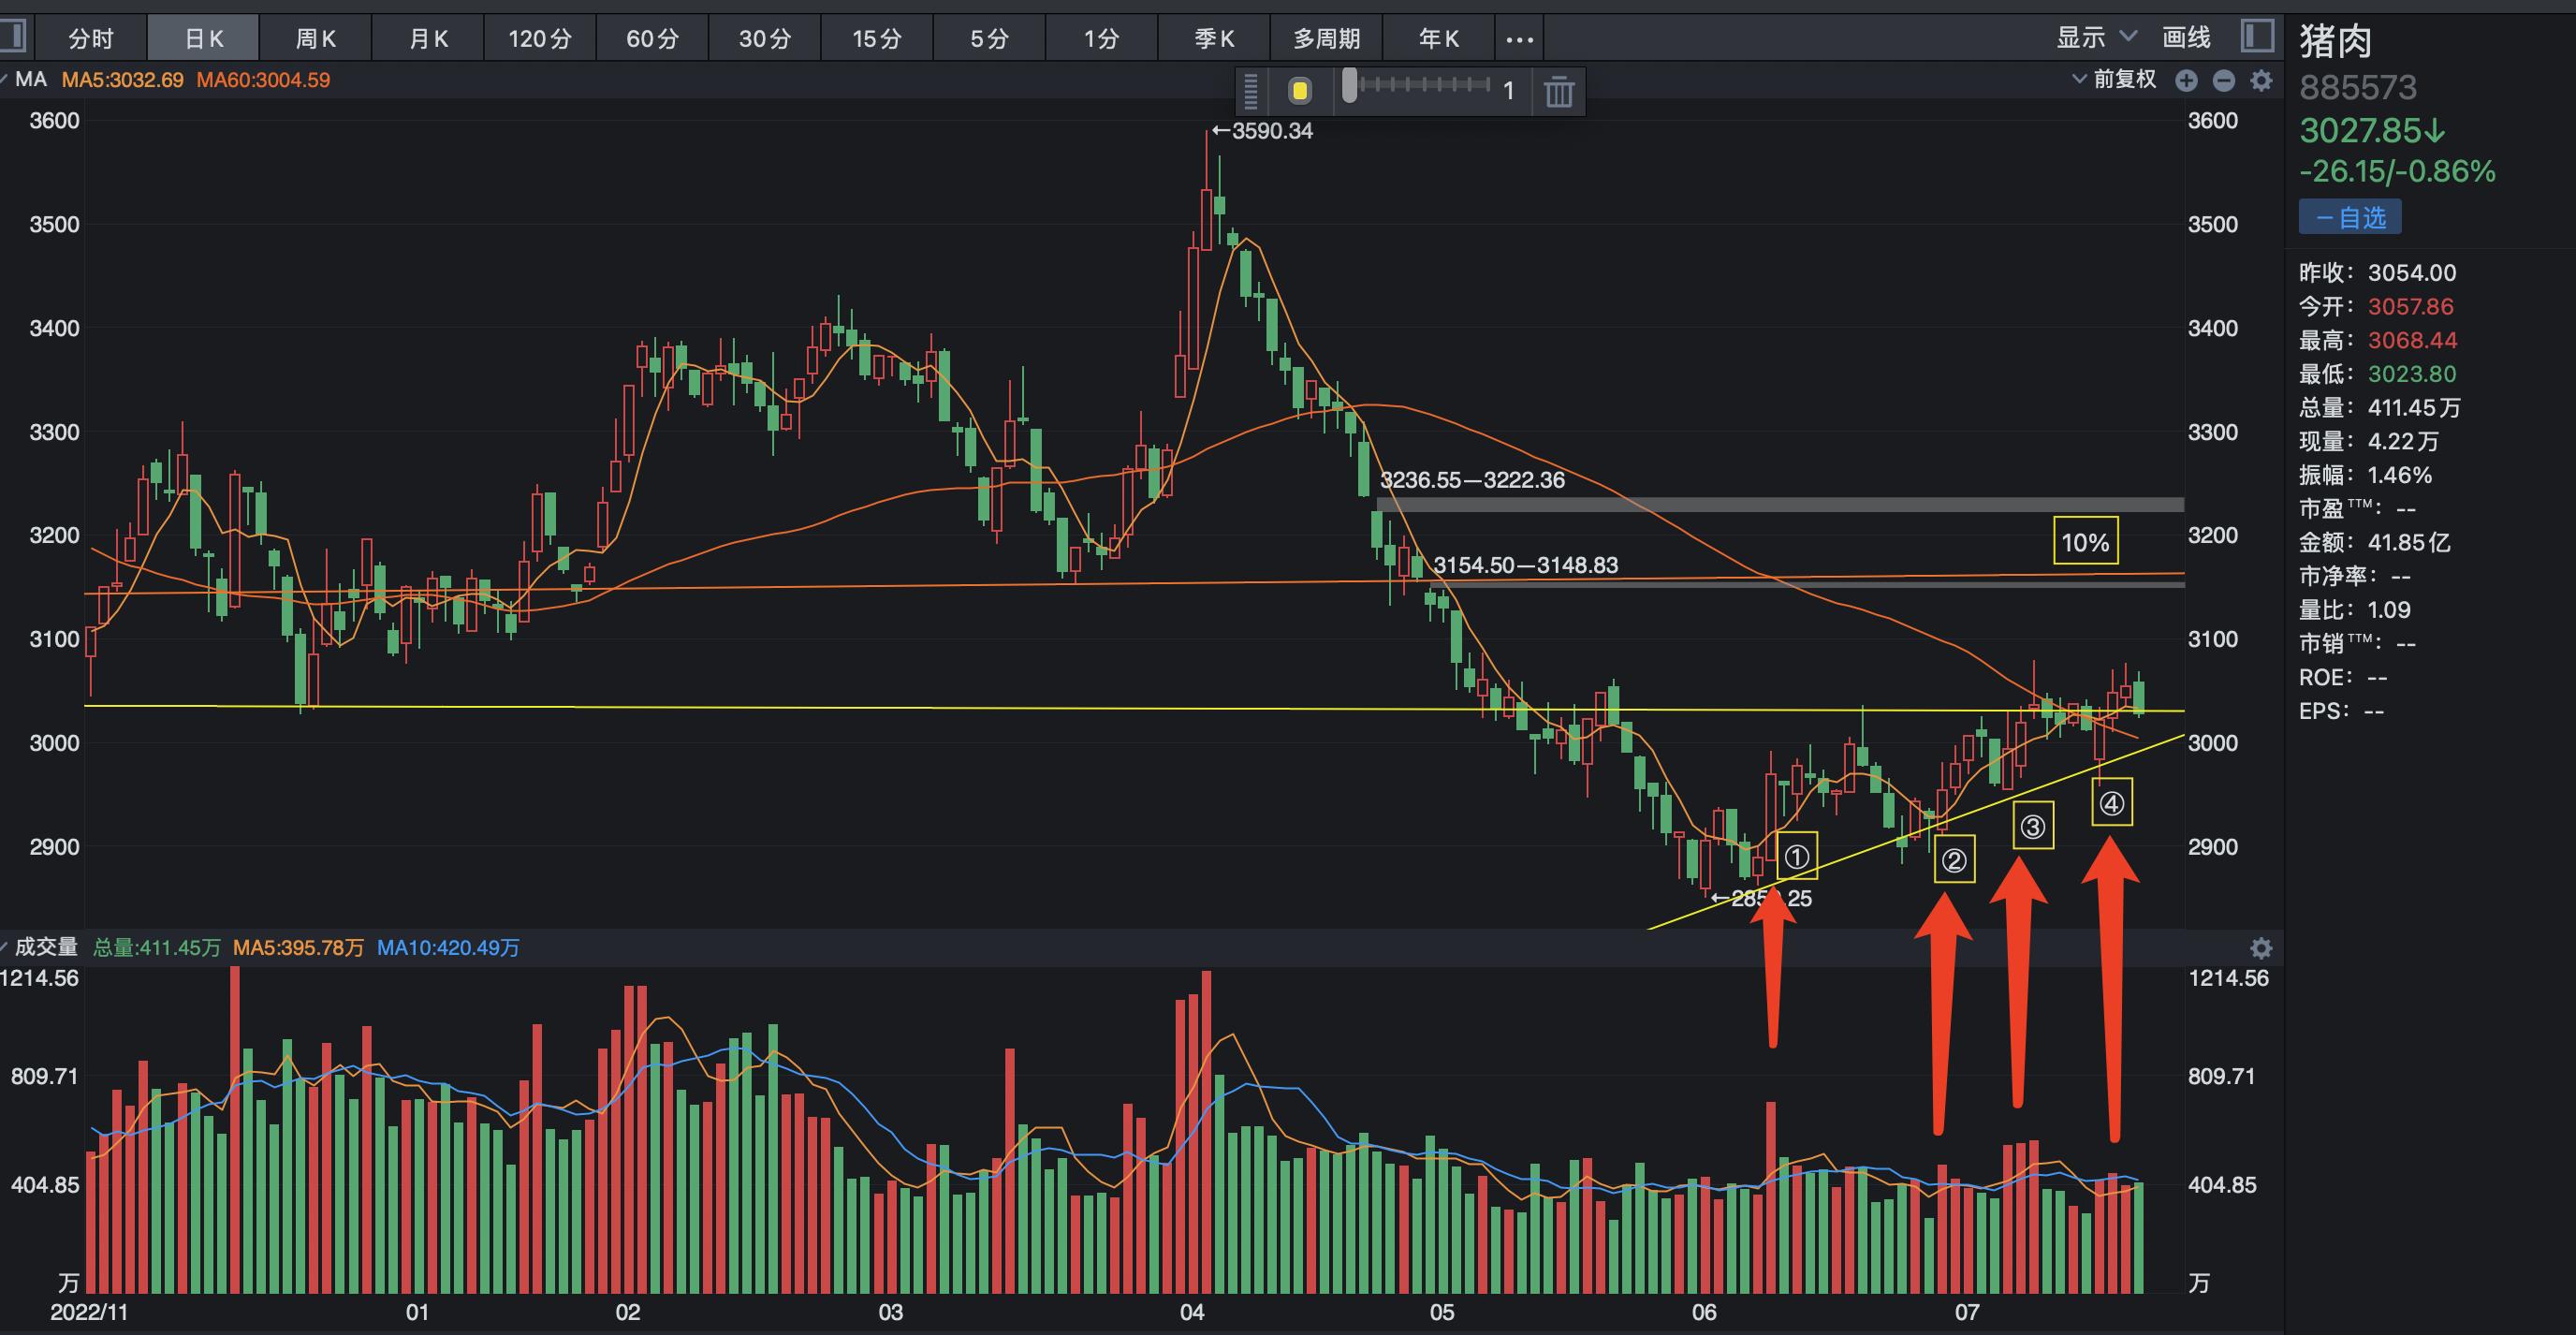Image resolution: width=2576 pixels, height=1335 pixels.
Task: Click drawing toolbar drag handle
Action: point(1251,92)
